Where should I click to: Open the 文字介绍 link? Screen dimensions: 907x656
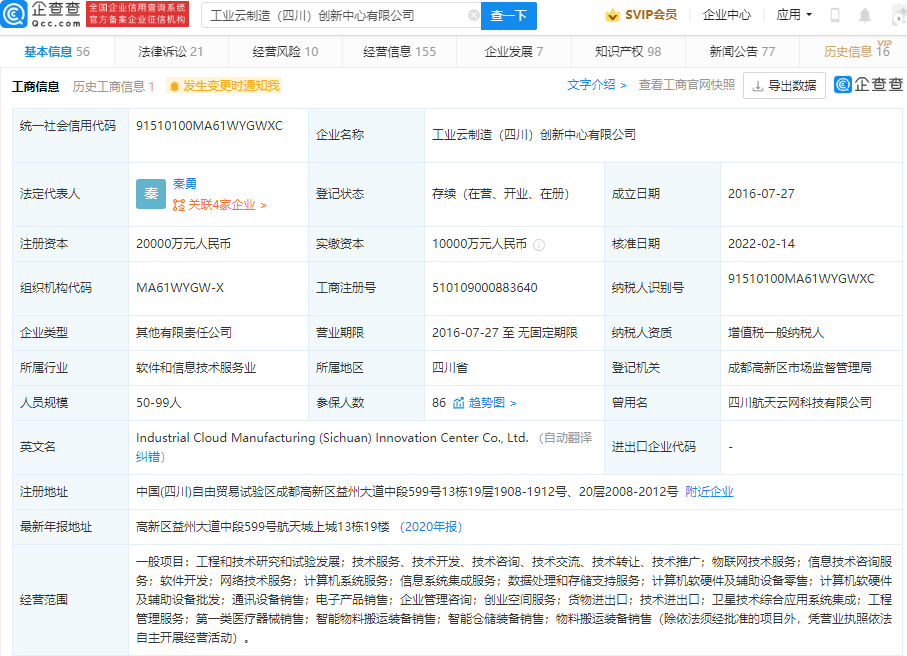click(x=597, y=85)
